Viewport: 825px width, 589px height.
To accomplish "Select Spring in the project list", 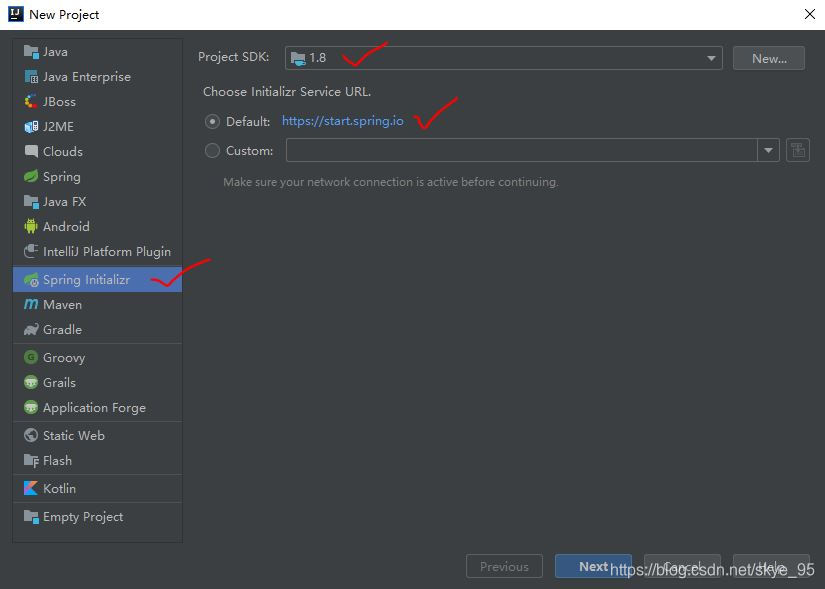I will pos(97,176).
